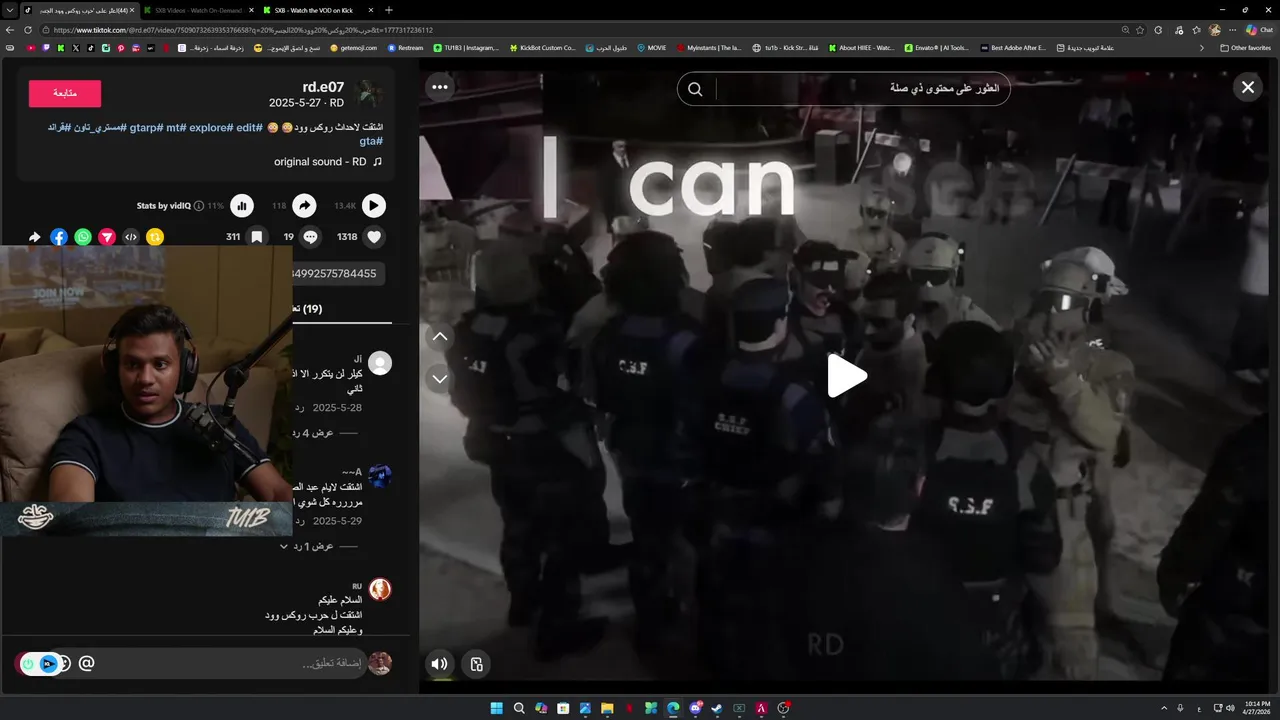
Task: Mute the video with speaker icon
Action: click(439, 664)
